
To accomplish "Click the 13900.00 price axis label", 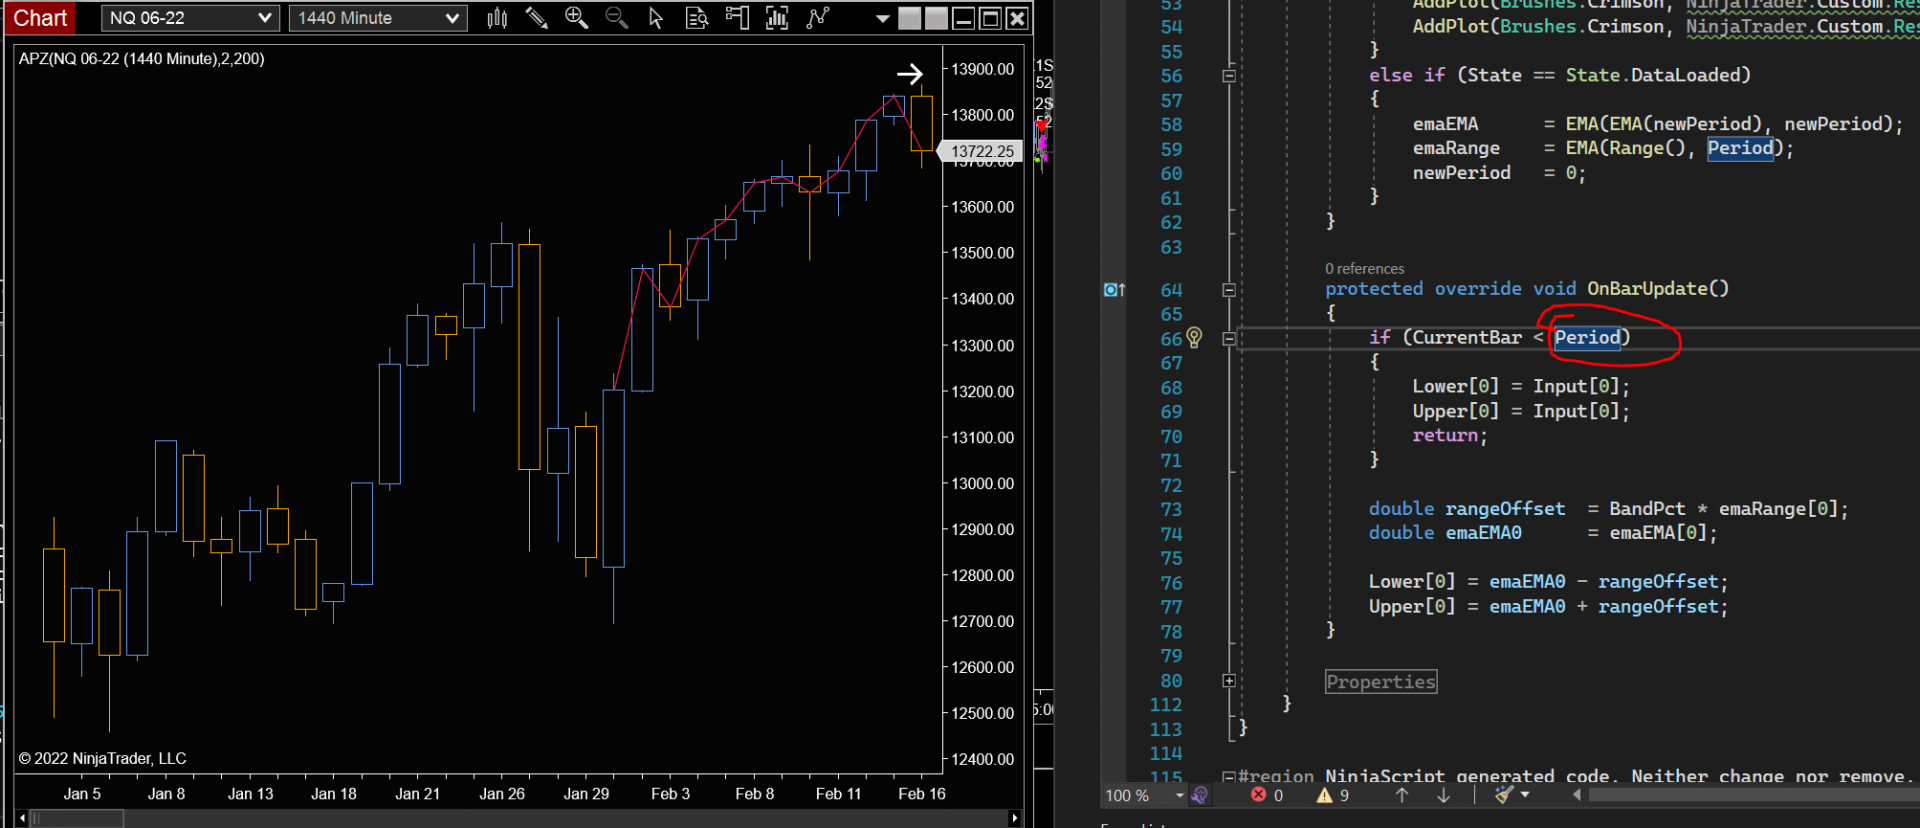I will click(982, 69).
